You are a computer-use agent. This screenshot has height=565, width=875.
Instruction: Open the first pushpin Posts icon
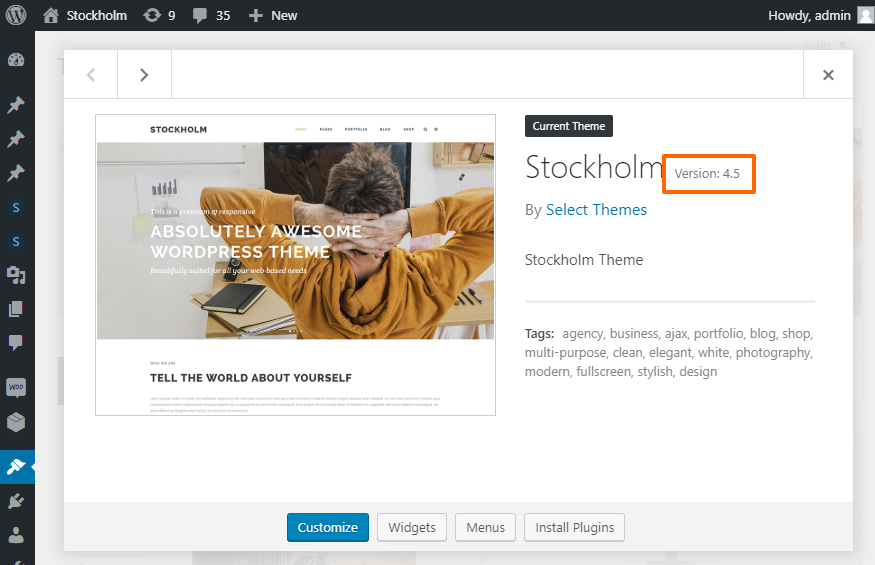coord(16,104)
